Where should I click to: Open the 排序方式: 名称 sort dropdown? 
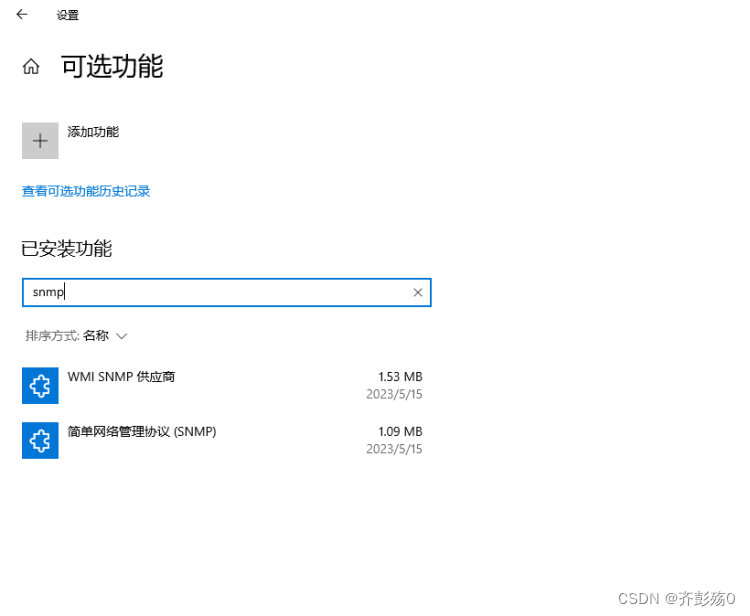coord(76,336)
